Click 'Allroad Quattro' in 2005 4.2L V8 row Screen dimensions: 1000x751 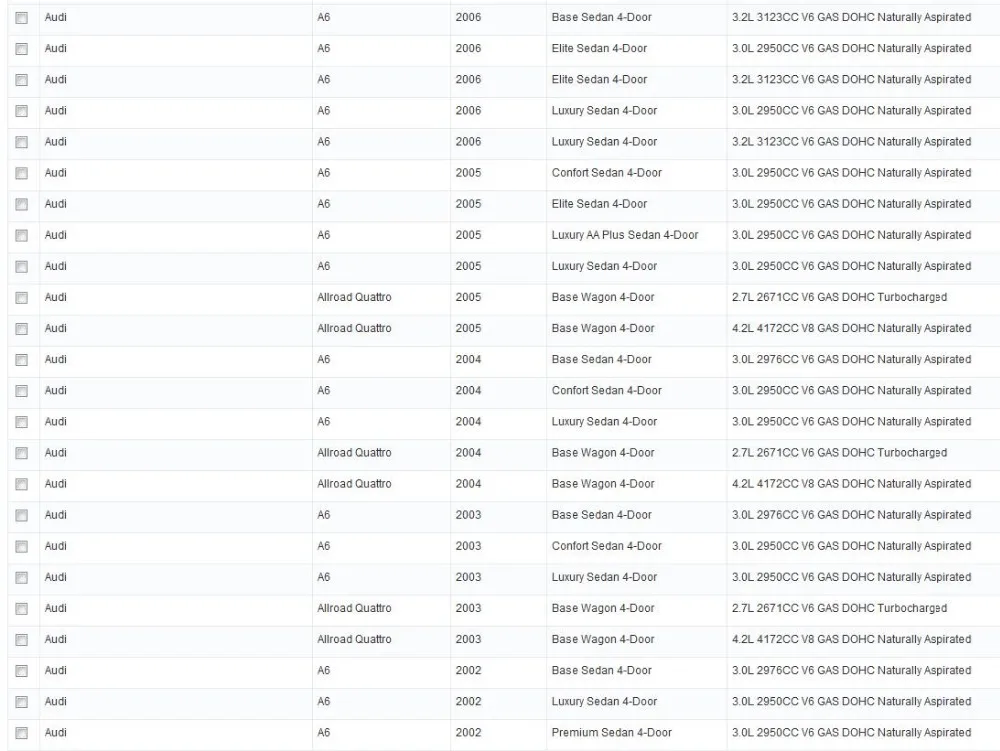(x=355, y=328)
